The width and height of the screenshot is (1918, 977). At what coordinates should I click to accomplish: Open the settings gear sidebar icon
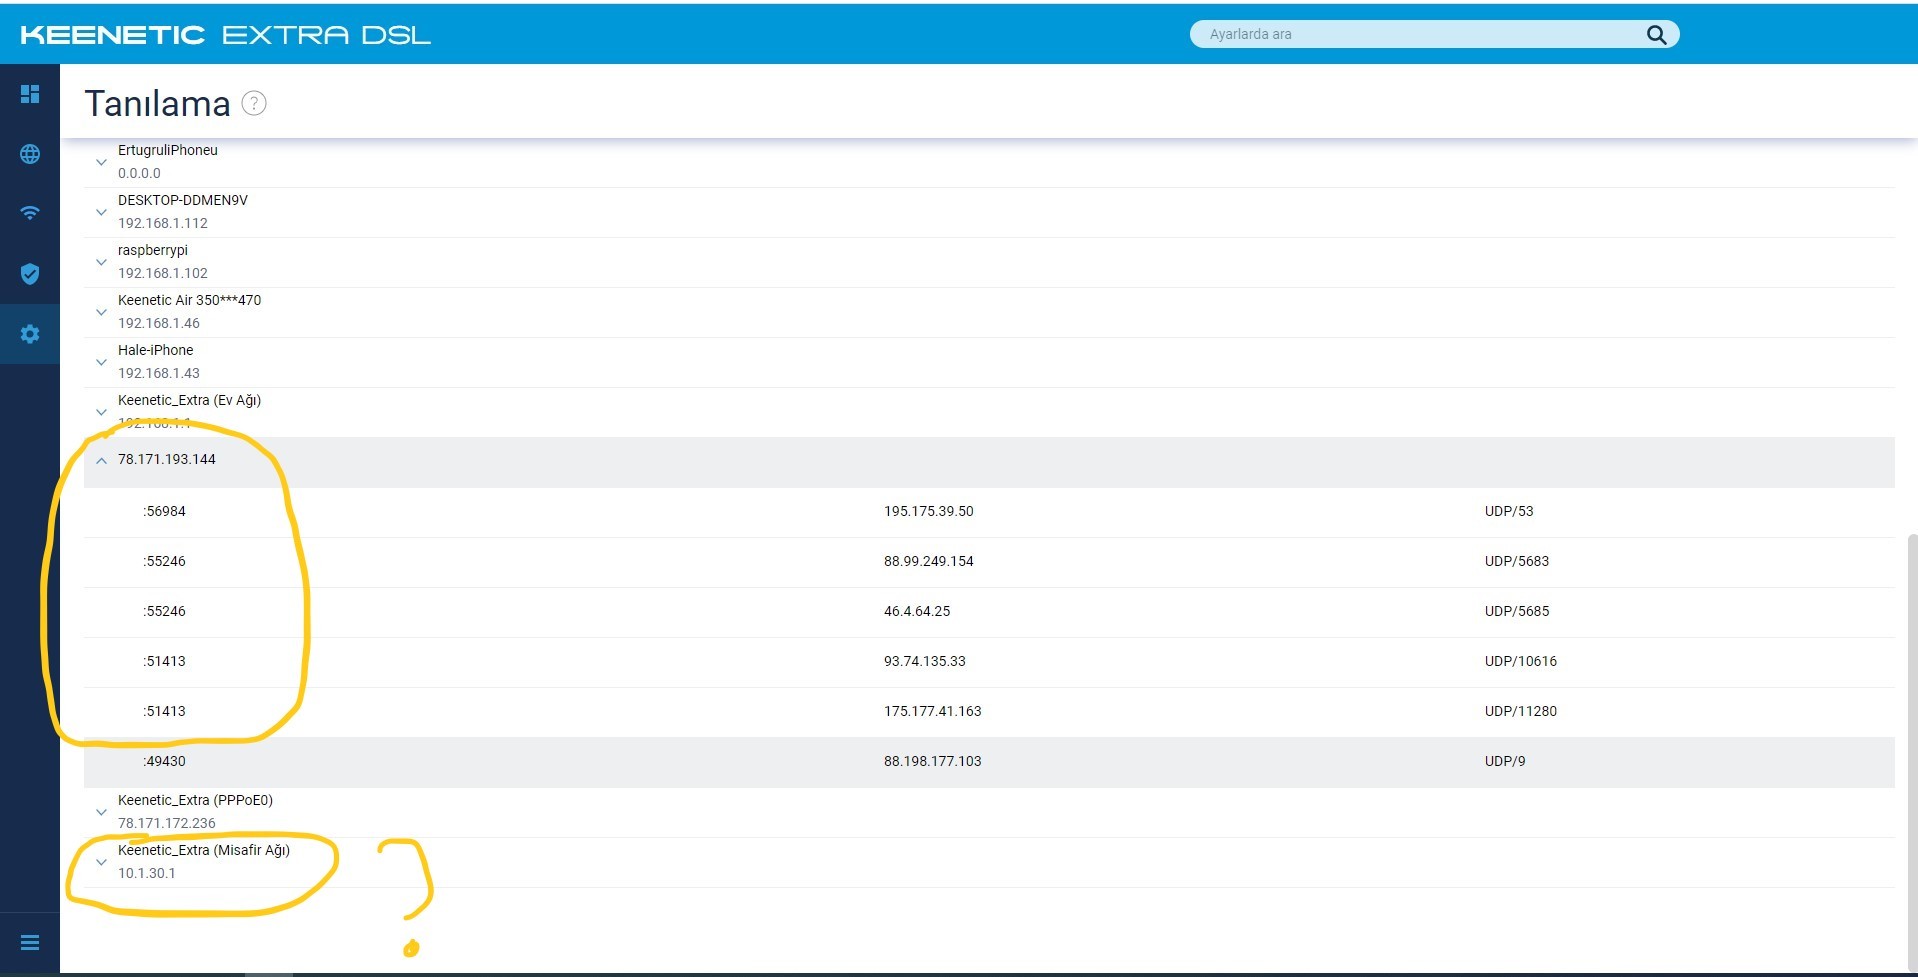[x=30, y=334]
